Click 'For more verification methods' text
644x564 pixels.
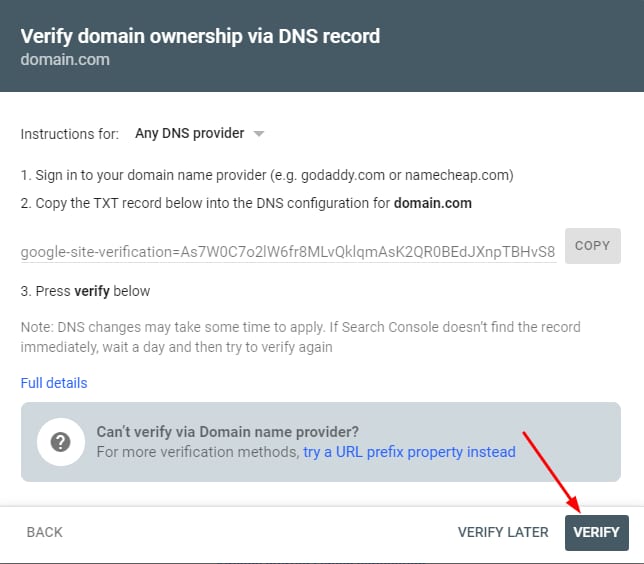197,452
